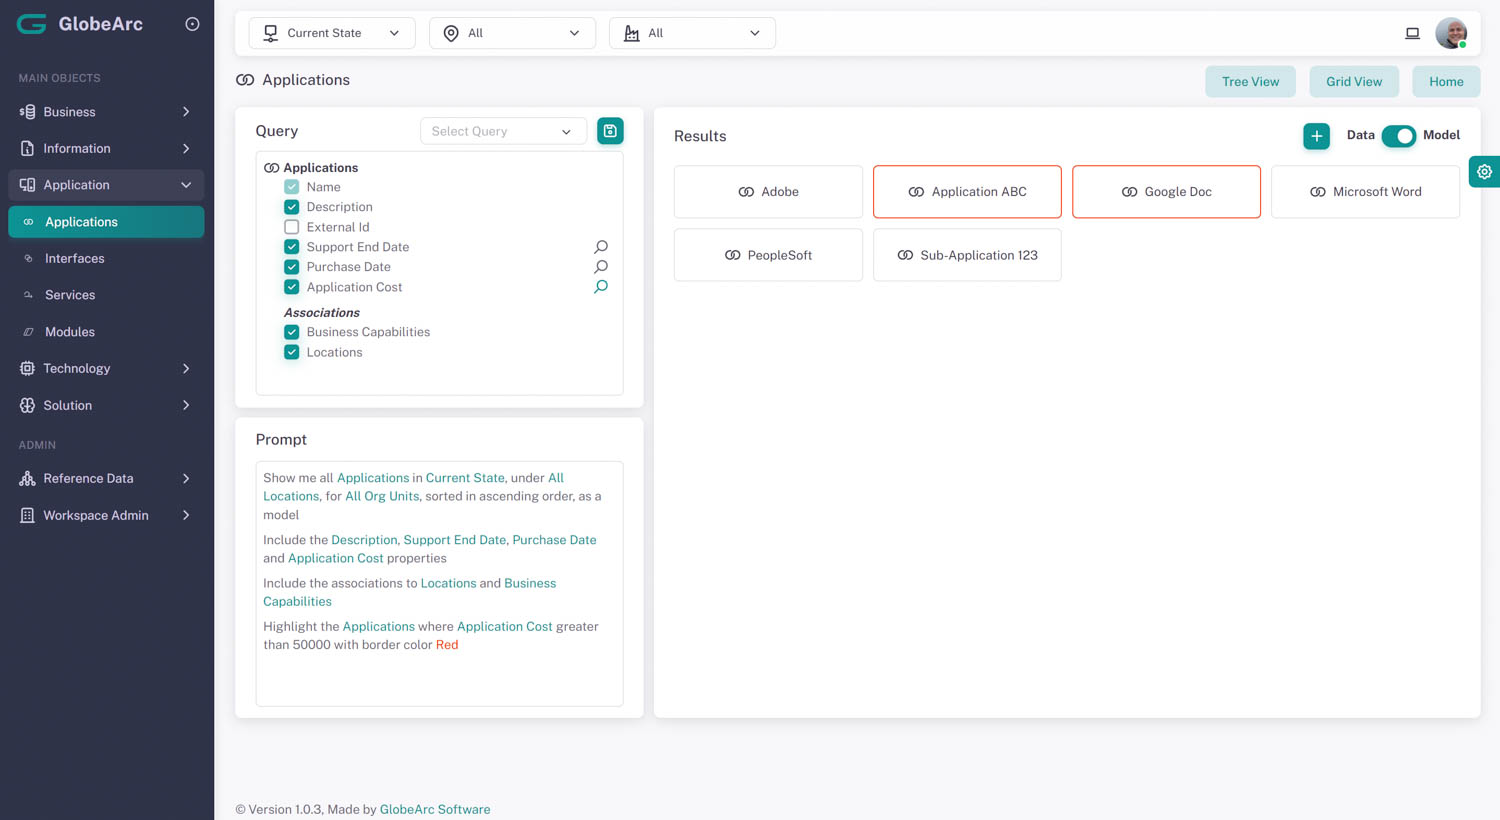The height and width of the screenshot is (820, 1500).
Task: Click the save query icon button
Action: point(610,131)
